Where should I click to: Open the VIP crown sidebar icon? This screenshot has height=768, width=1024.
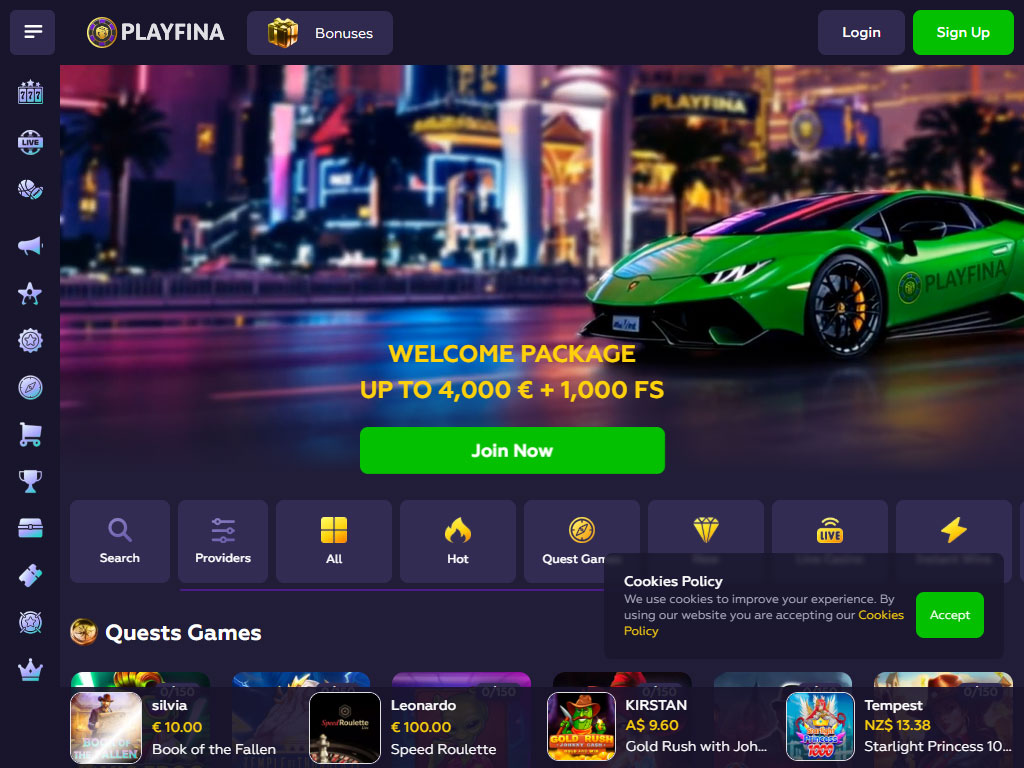[x=31, y=670]
